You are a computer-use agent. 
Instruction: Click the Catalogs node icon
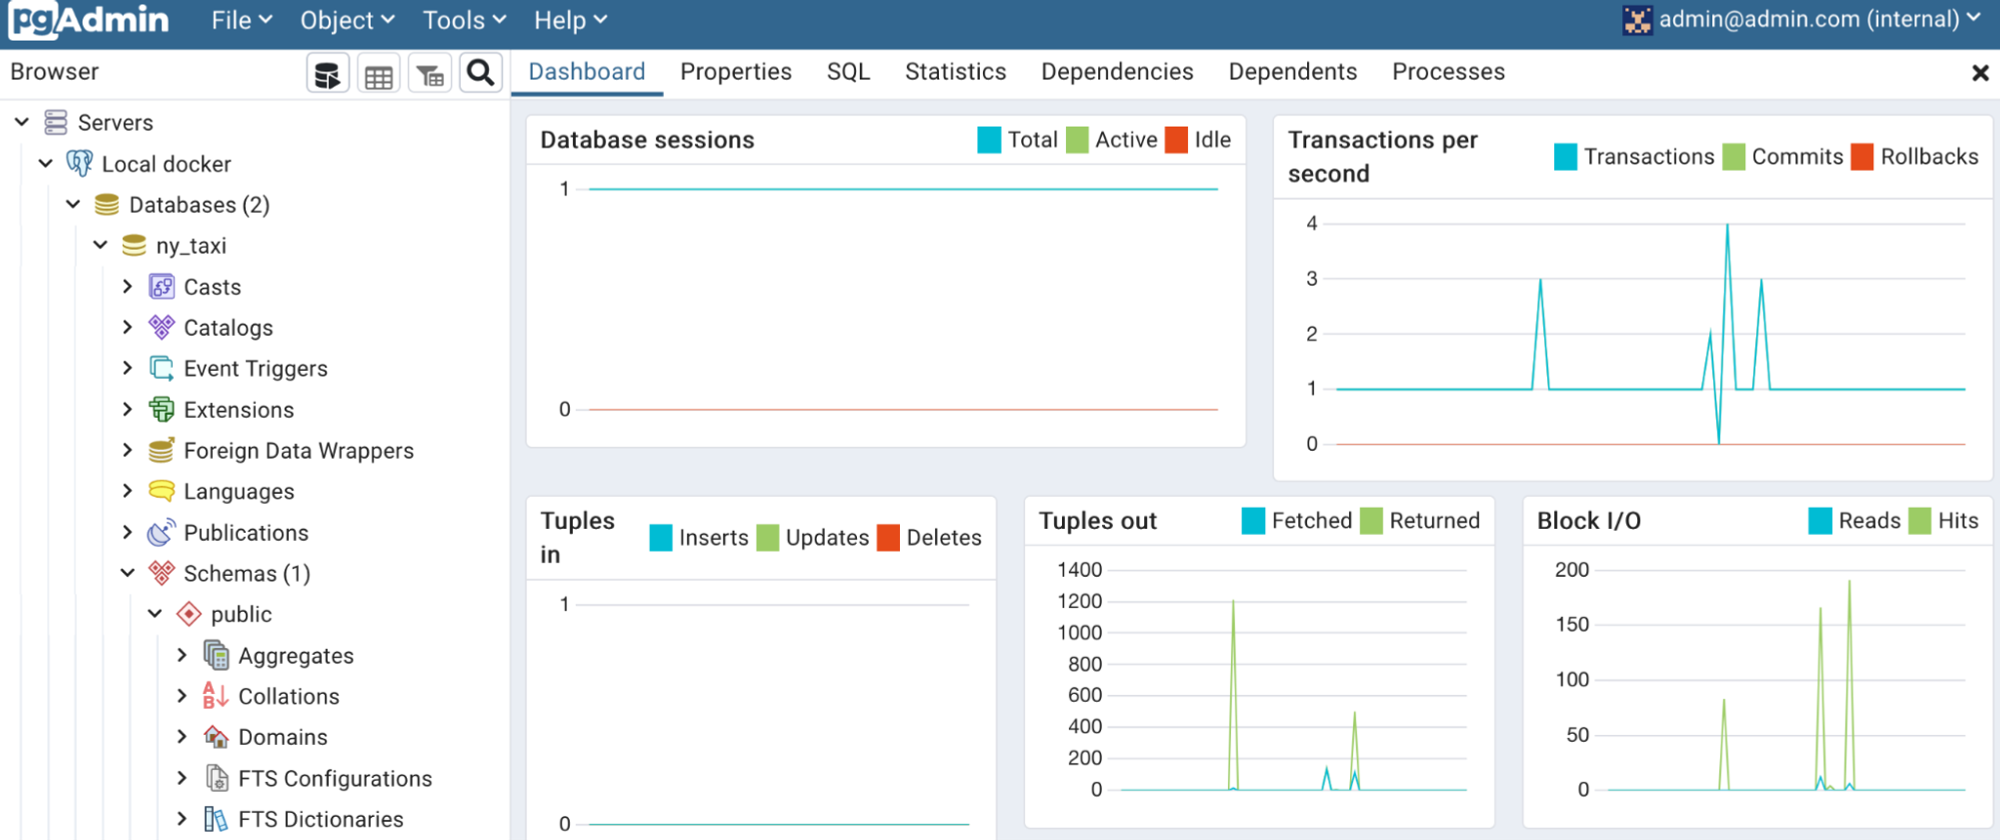tap(161, 328)
